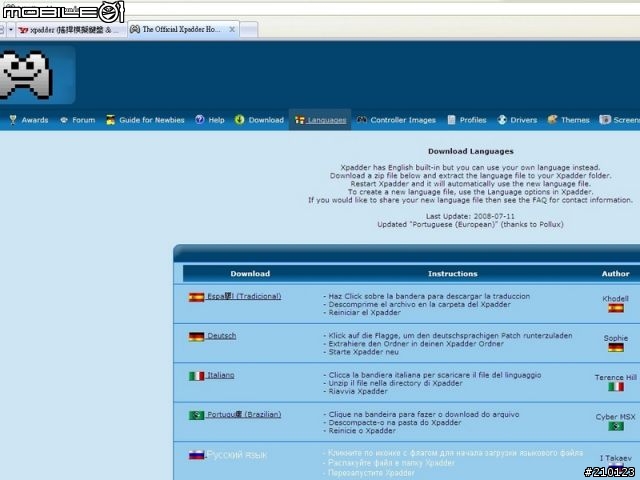Click author name Cyber MSX
The image size is (640, 480).
click(616, 417)
